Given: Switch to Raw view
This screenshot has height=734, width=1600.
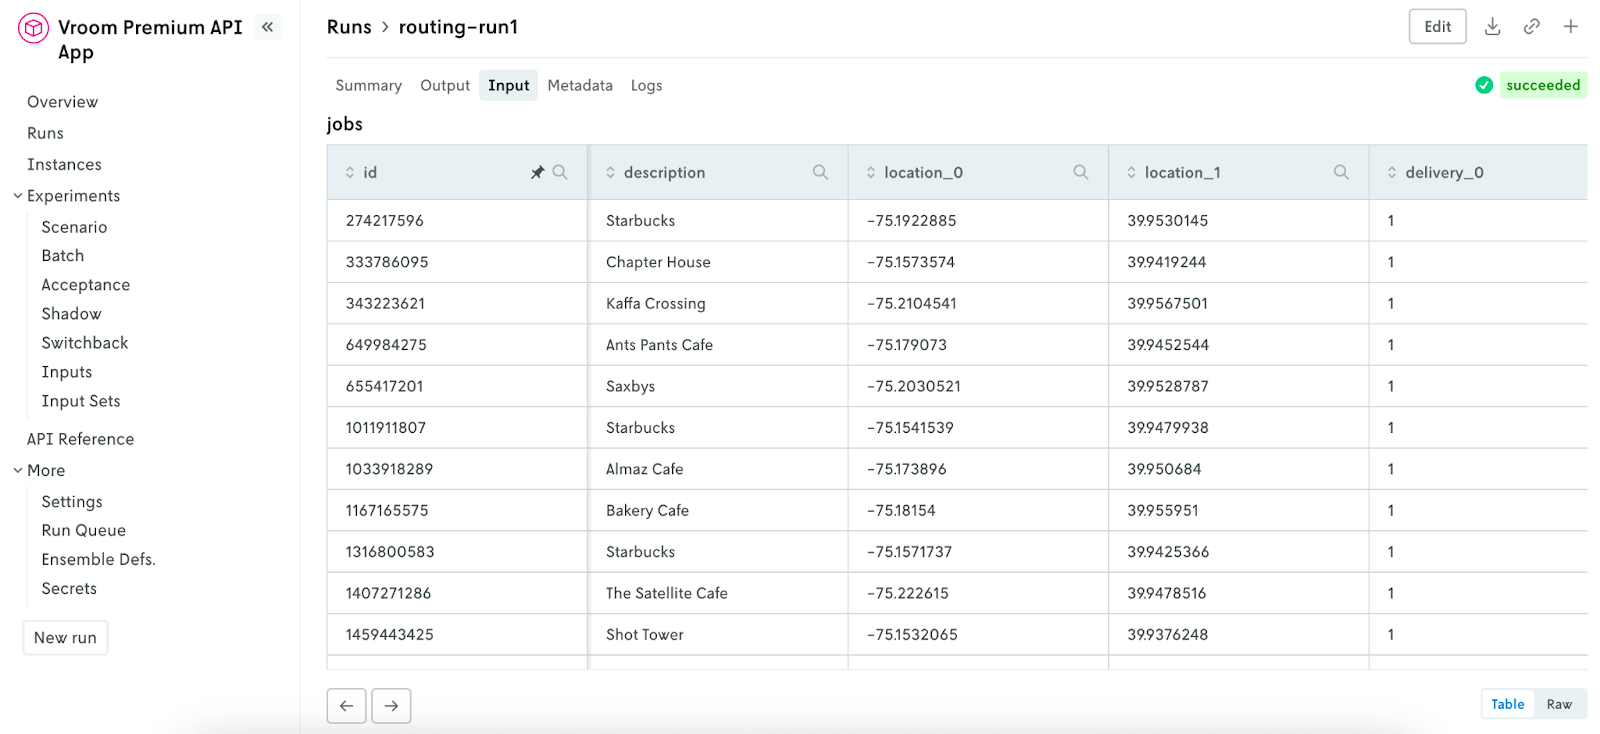Looking at the screenshot, I should point(1559,704).
